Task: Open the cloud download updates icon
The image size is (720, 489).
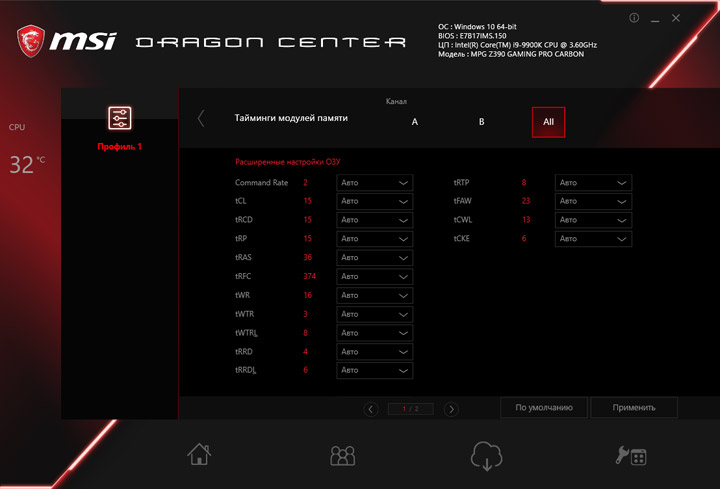Action: pos(486,456)
